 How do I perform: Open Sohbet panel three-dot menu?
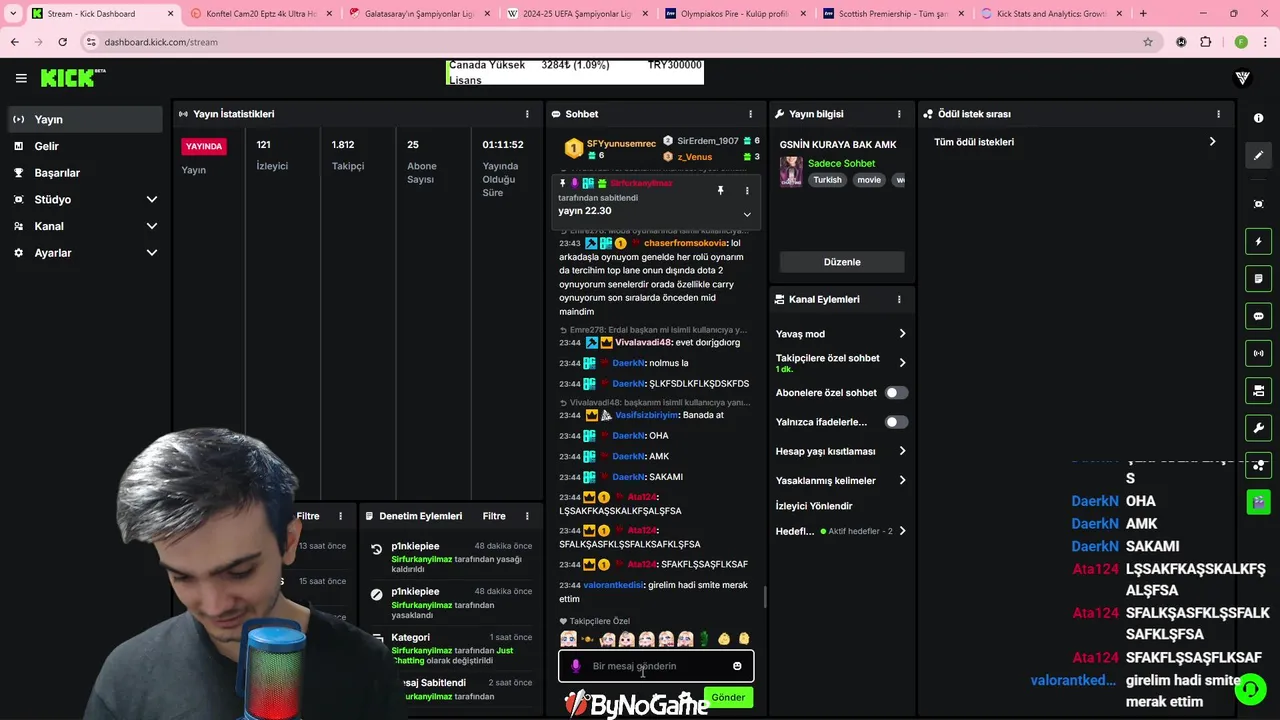point(751,114)
